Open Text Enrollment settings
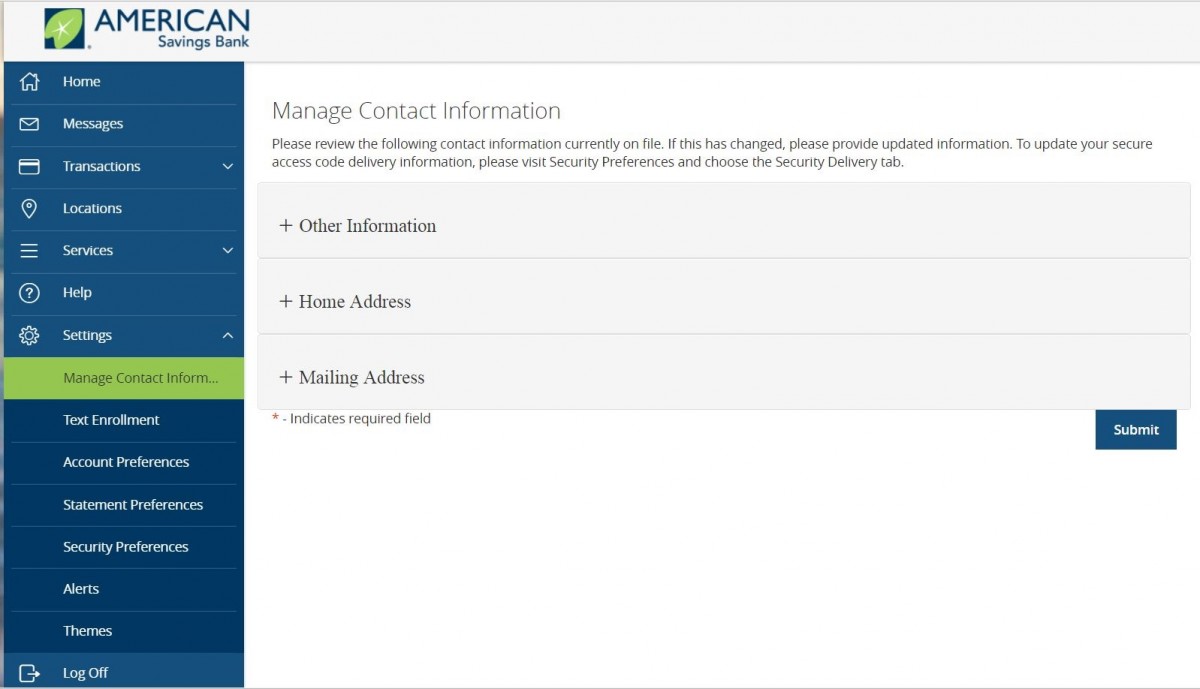The height and width of the screenshot is (689, 1200). click(111, 420)
